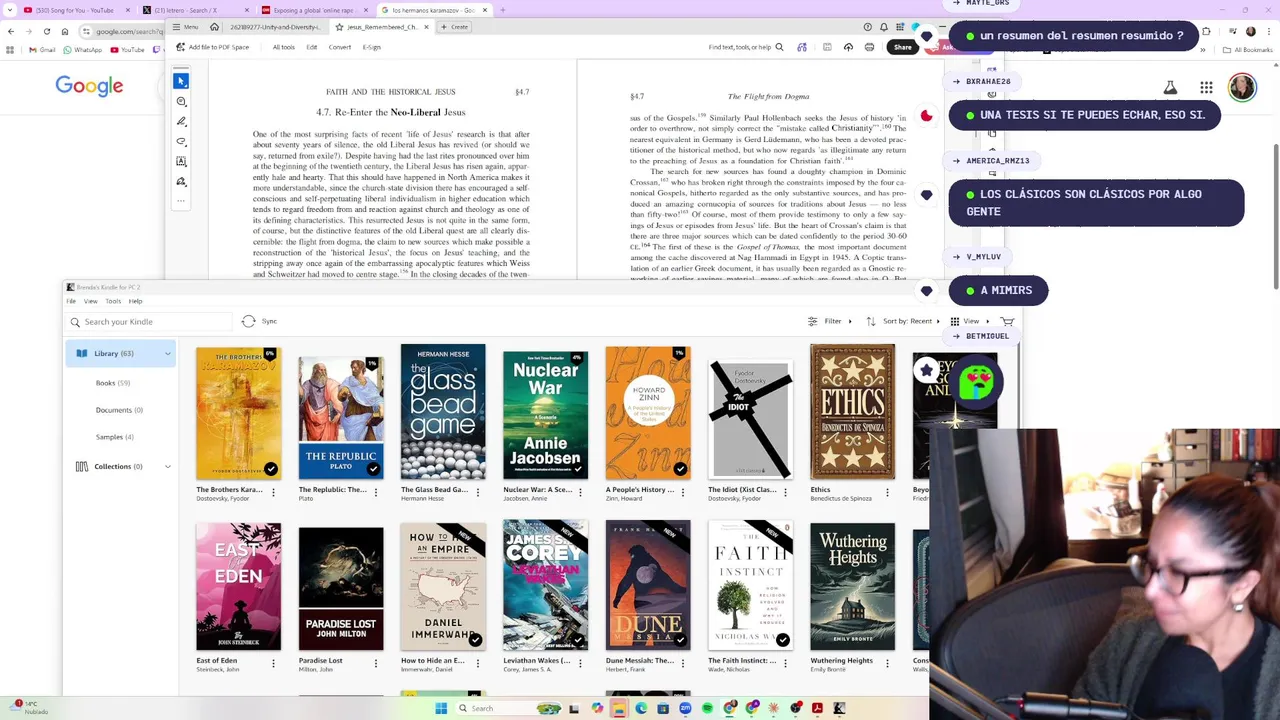The image size is (1280, 720).
Task: Open the Windows Start button
Action: click(x=441, y=708)
